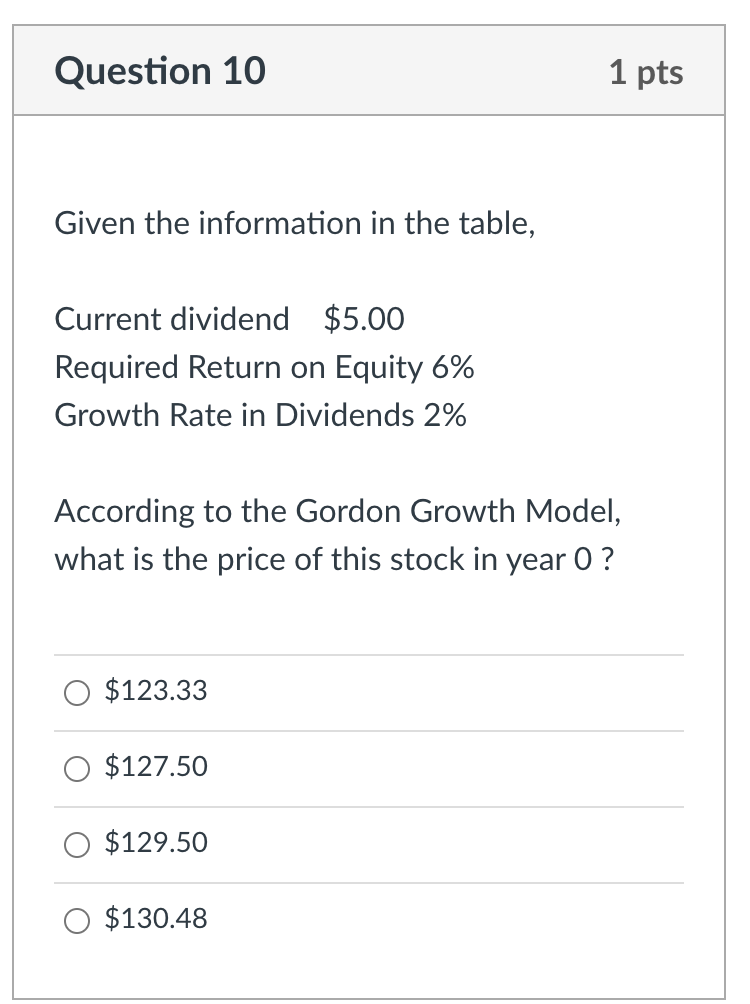Viewport: 750px width, 1004px height.
Task: Click the $123.33 answer label text
Action: (x=156, y=690)
